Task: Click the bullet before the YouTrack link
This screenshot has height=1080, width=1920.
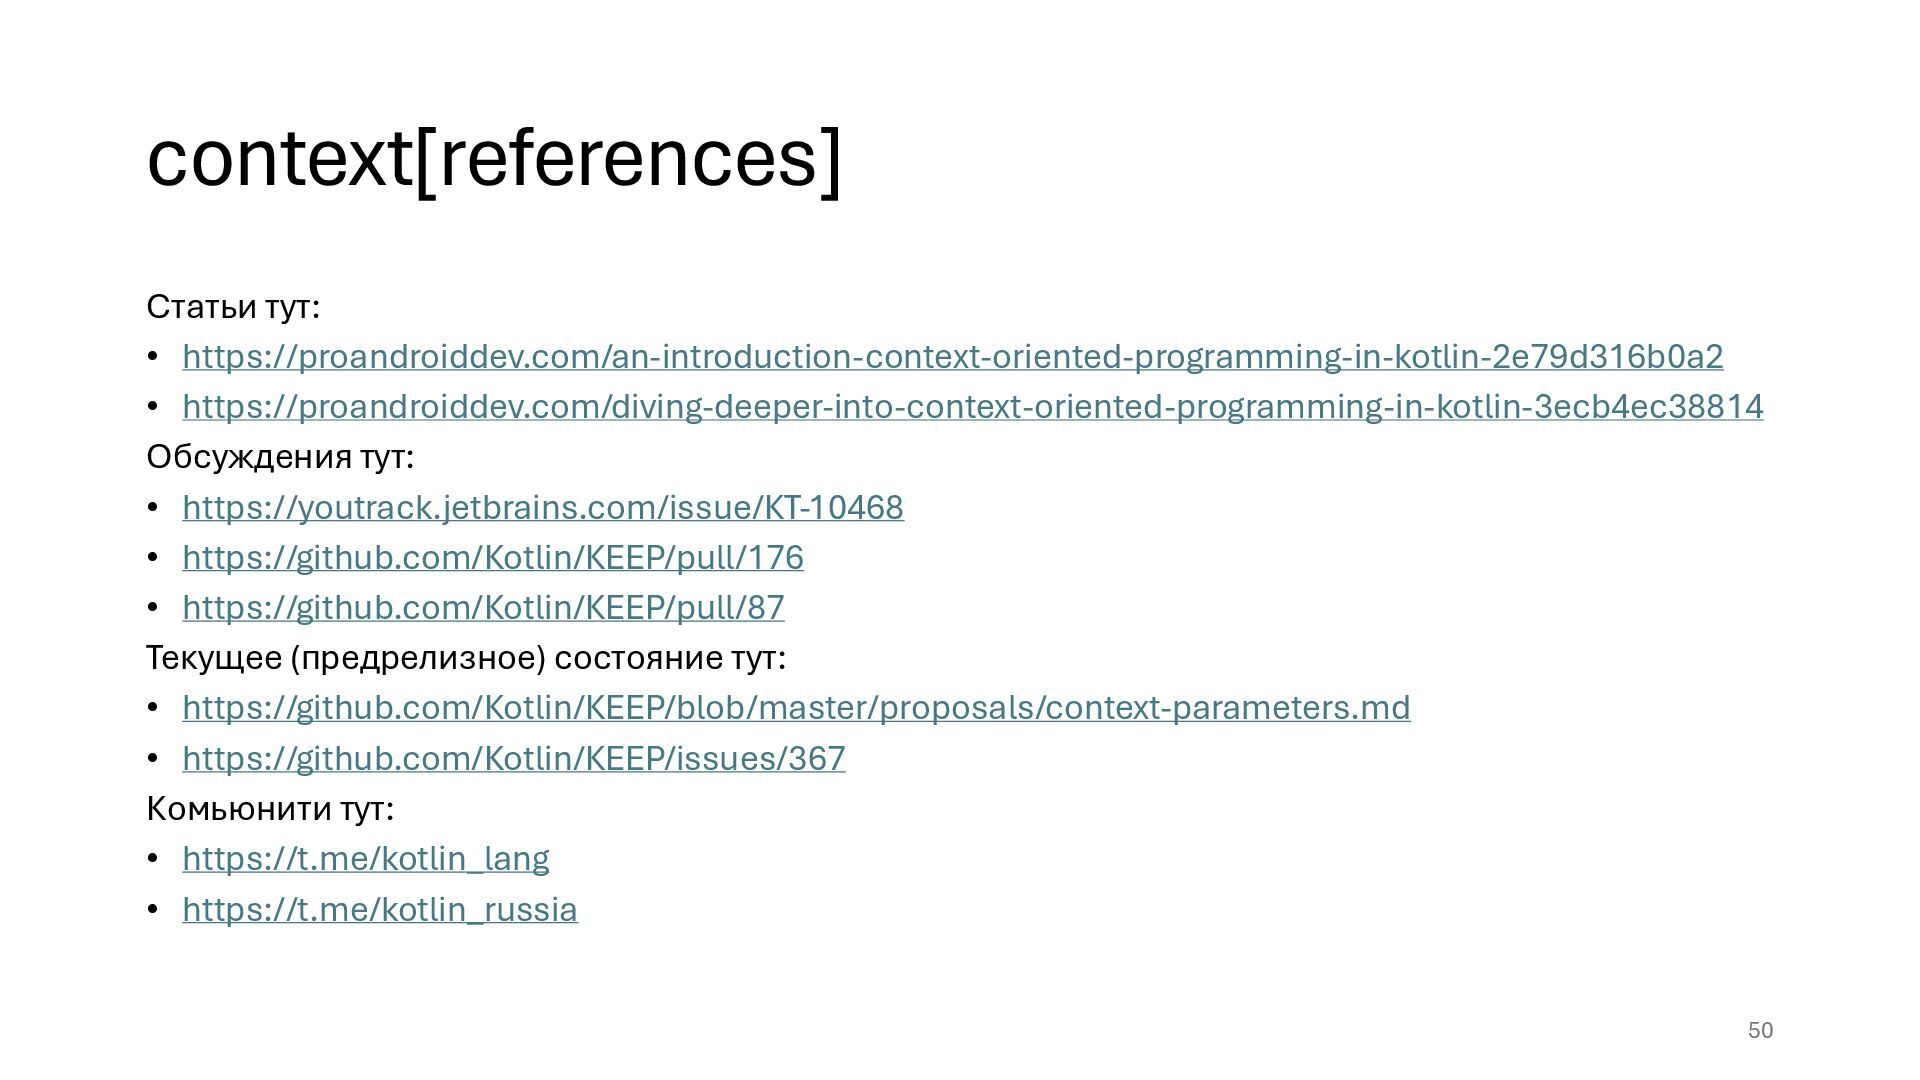Action: 153,508
